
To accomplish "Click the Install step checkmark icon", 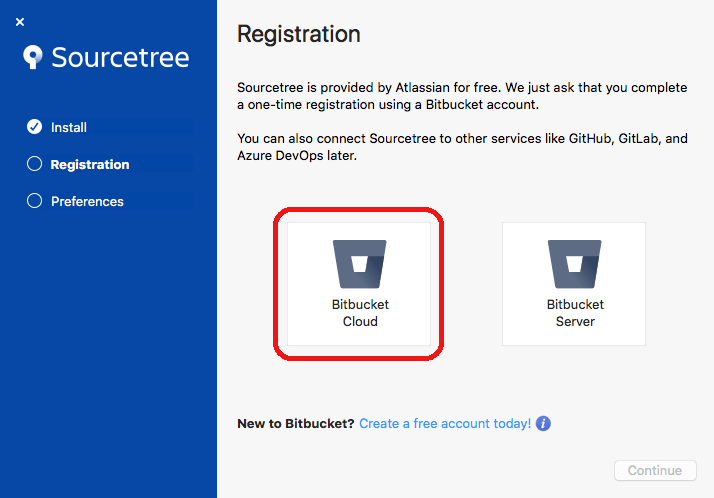I will pos(34,127).
